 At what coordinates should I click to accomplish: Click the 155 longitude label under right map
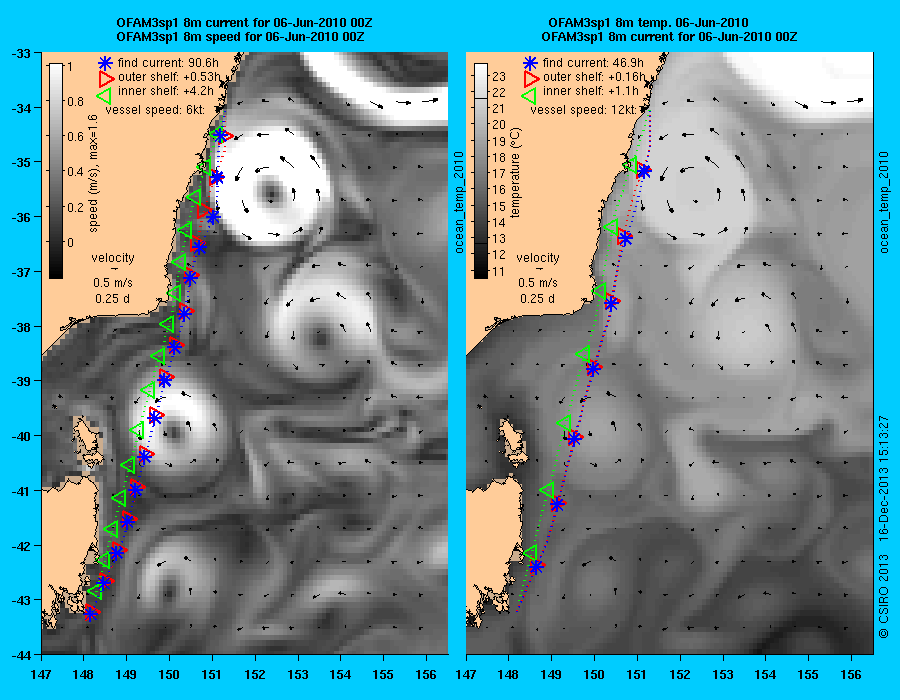(x=808, y=675)
